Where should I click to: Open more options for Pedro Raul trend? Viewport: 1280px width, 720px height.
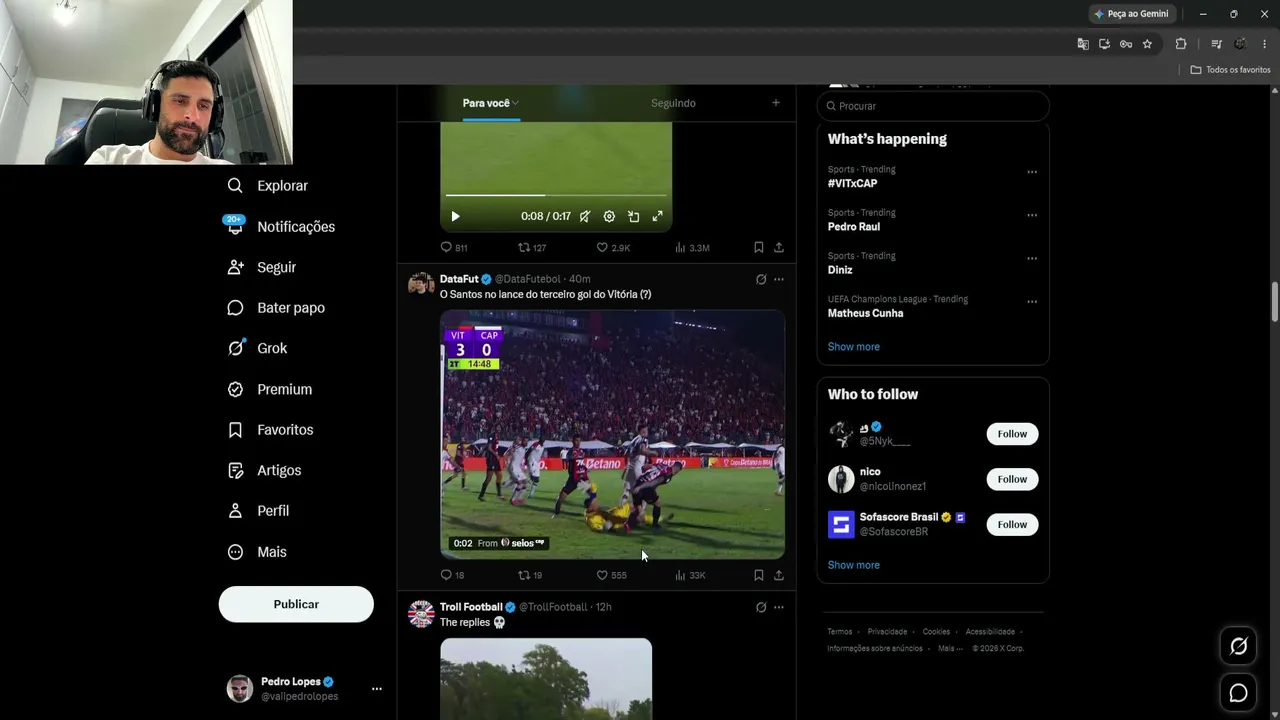[1032, 215]
